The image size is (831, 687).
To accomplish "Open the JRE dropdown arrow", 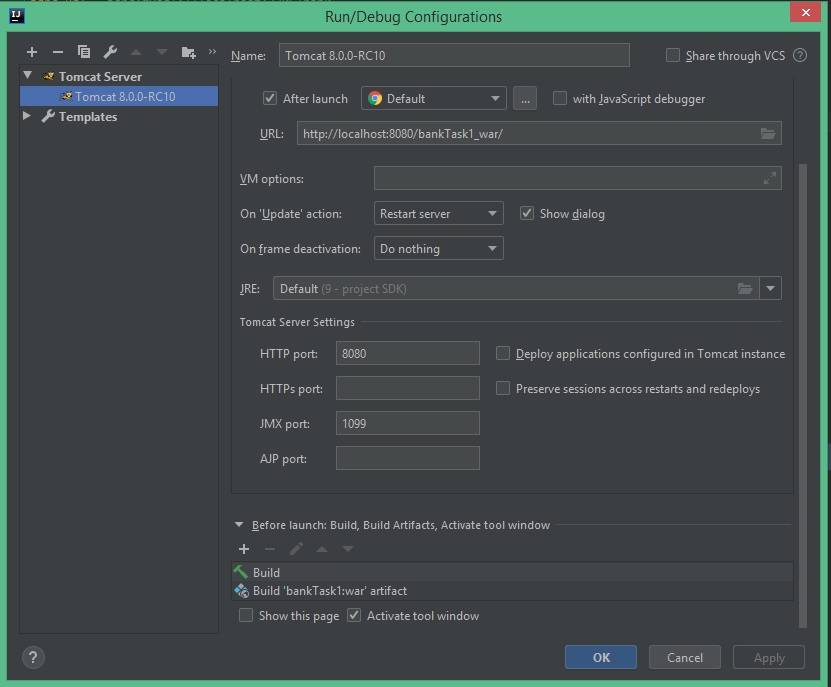I will 770,288.
